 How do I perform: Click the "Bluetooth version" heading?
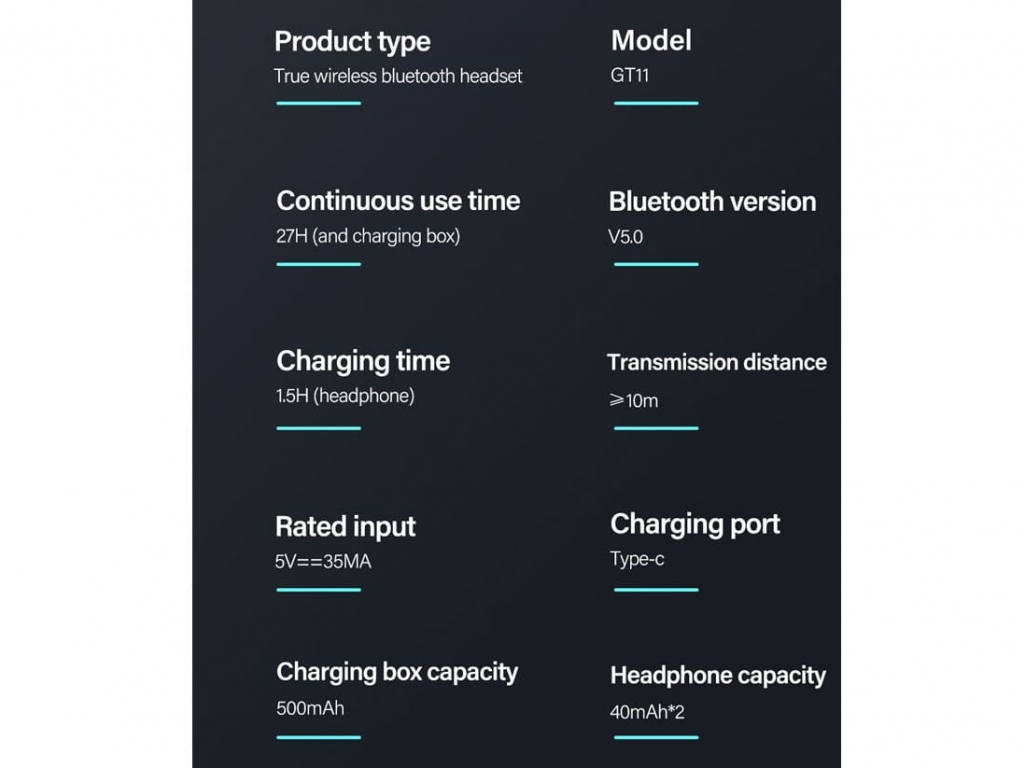(x=712, y=202)
